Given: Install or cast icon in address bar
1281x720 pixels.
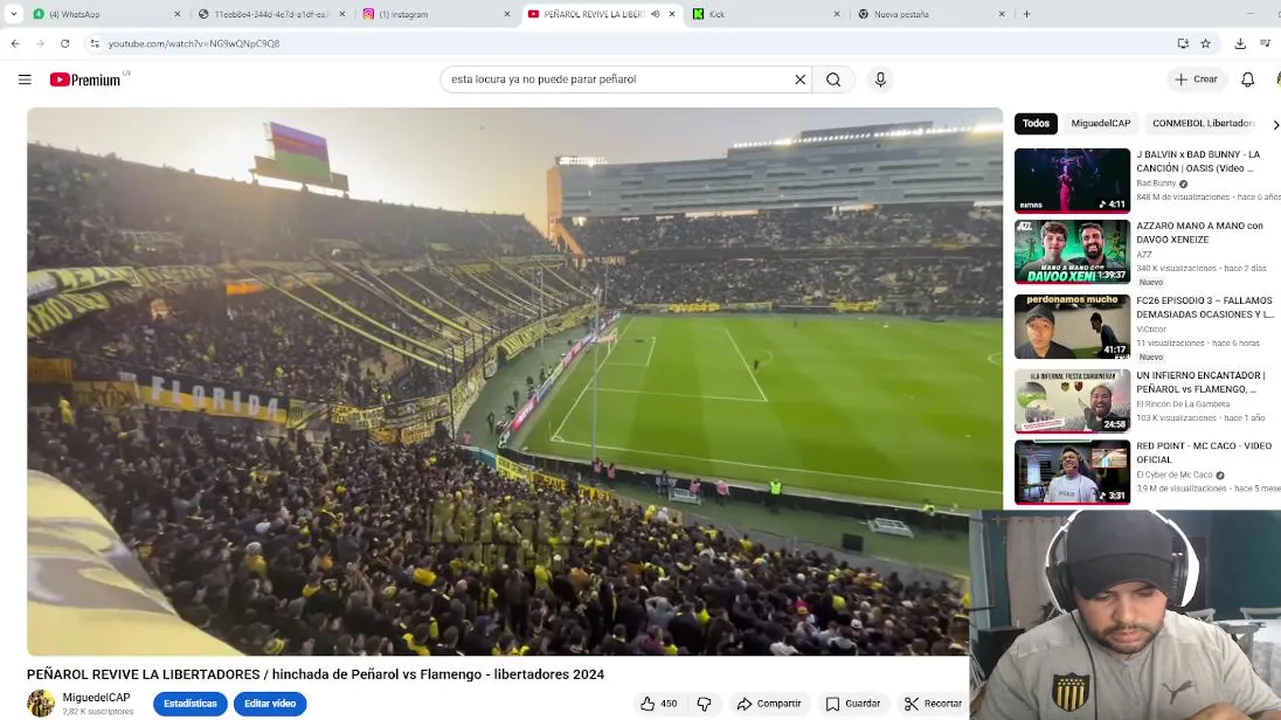Looking at the screenshot, I should (x=1183, y=44).
